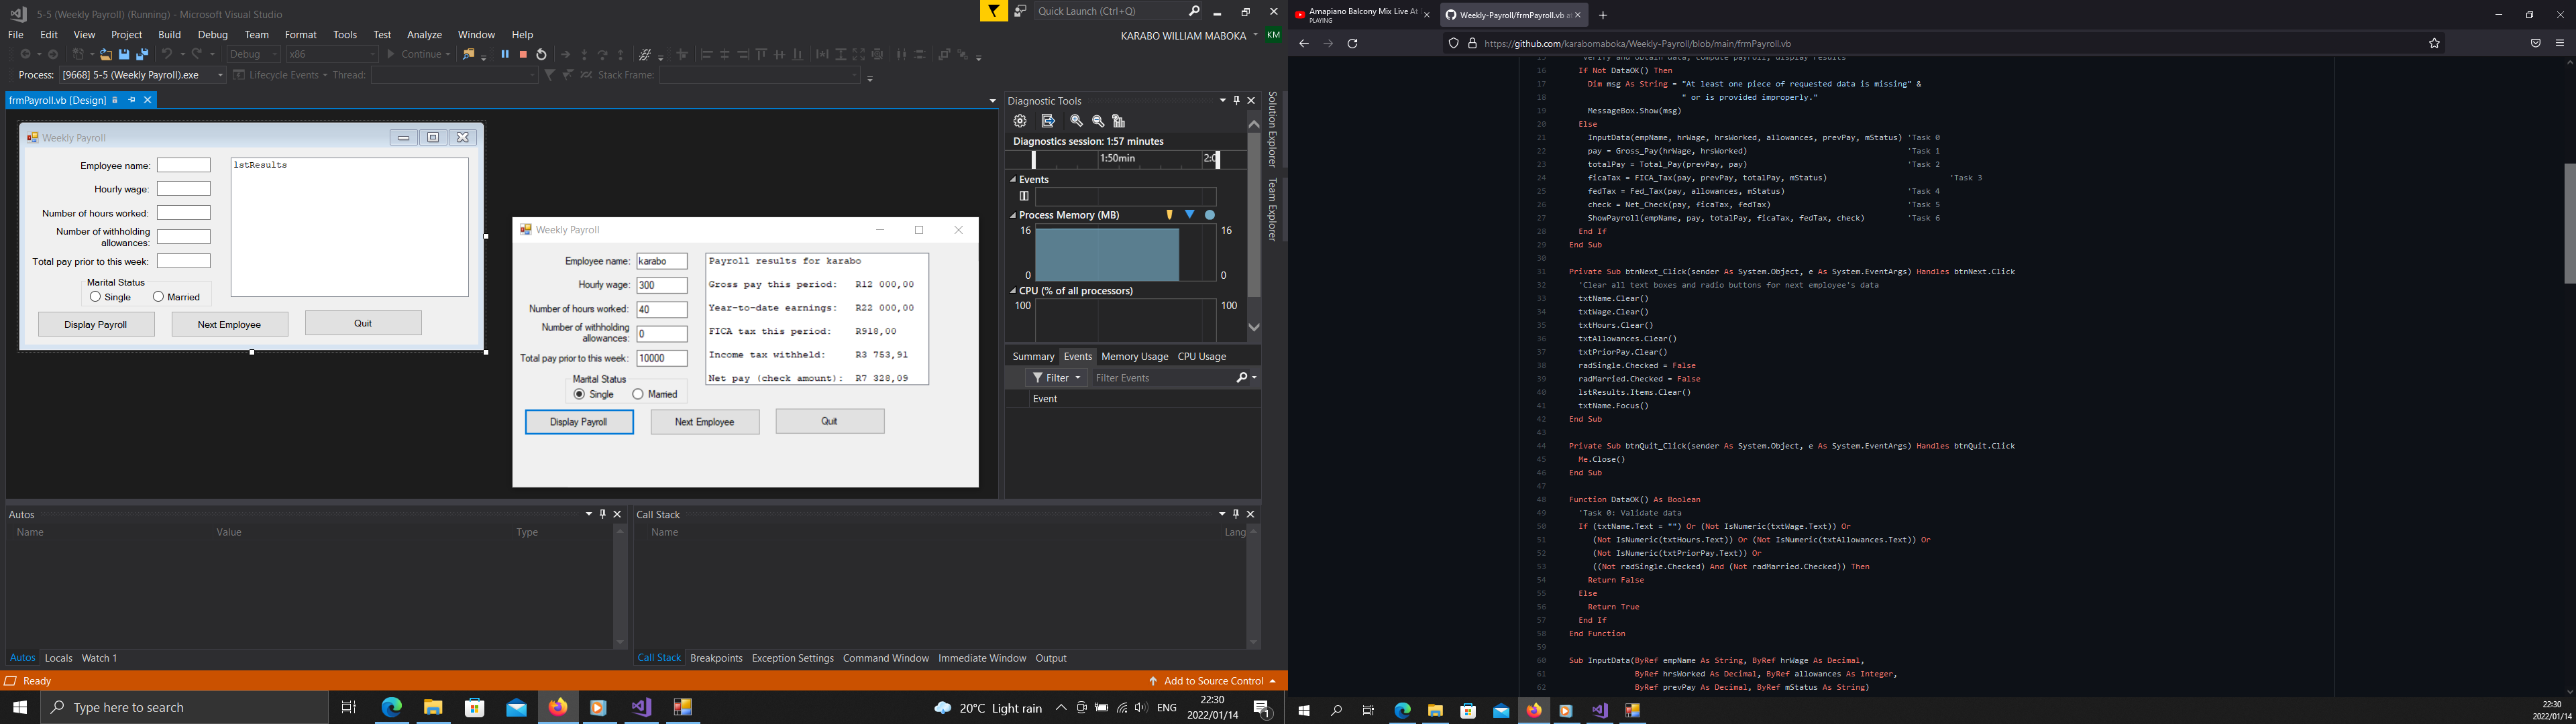Stop debugging with the red square icon

[x=523, y=54]
